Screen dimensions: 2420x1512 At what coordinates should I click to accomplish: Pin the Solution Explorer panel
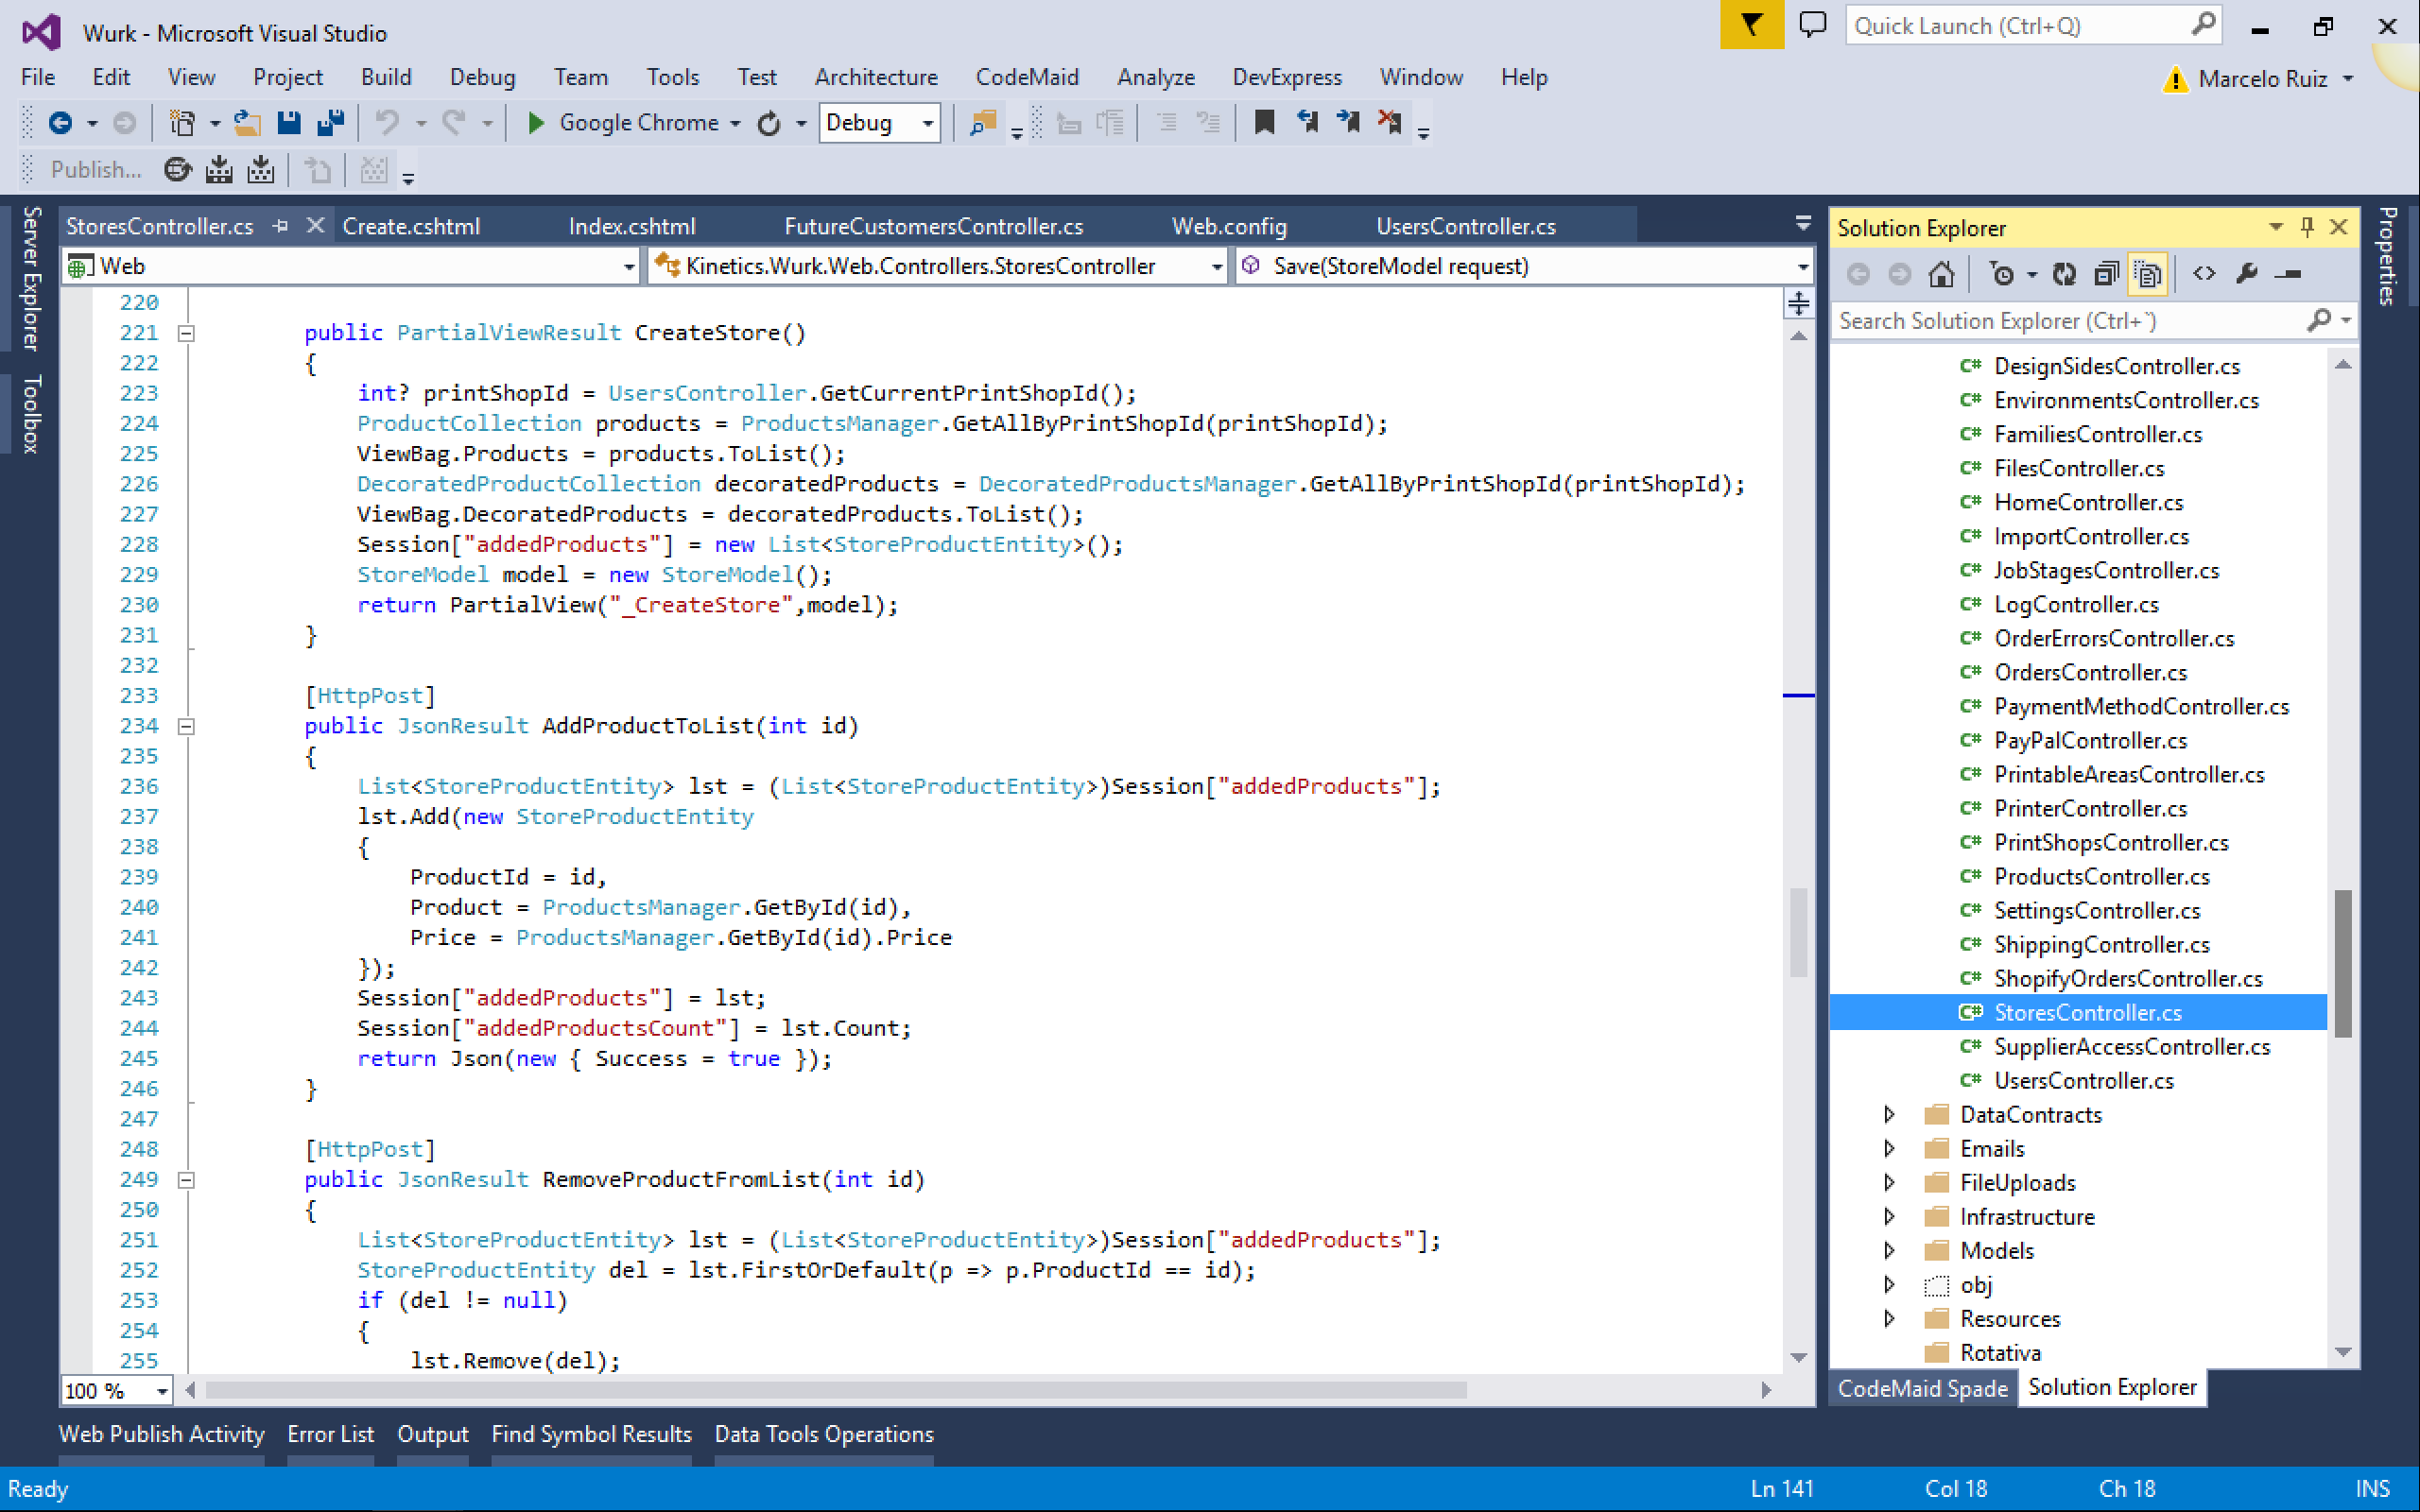coord(2307,227)
